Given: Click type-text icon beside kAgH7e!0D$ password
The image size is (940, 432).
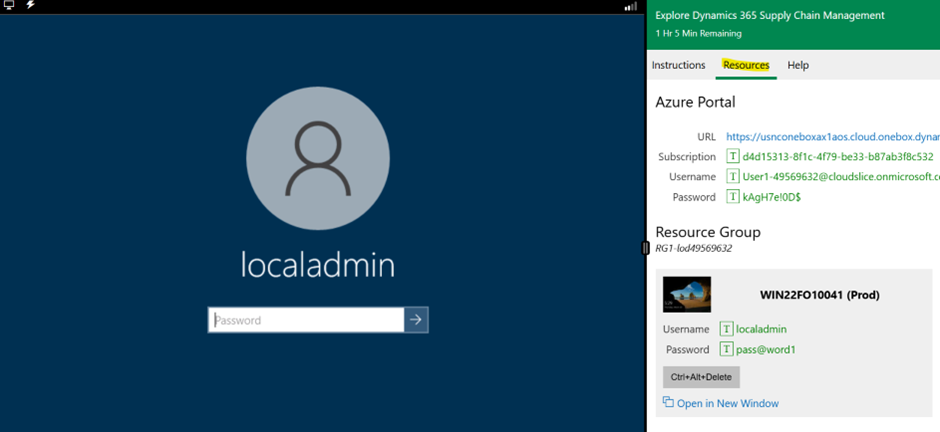Looking at the screenshot, I should click(733, 197).
